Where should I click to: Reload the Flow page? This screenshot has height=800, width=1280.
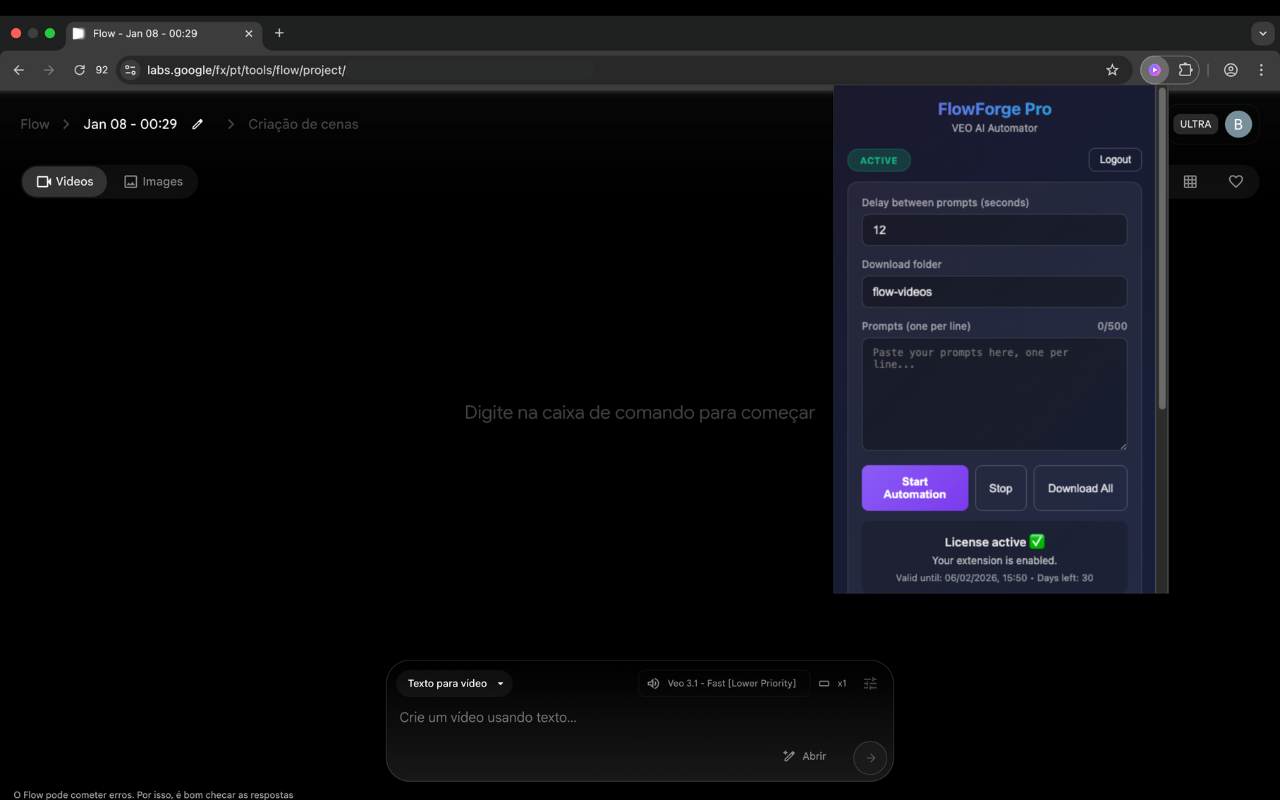[79, 70]
